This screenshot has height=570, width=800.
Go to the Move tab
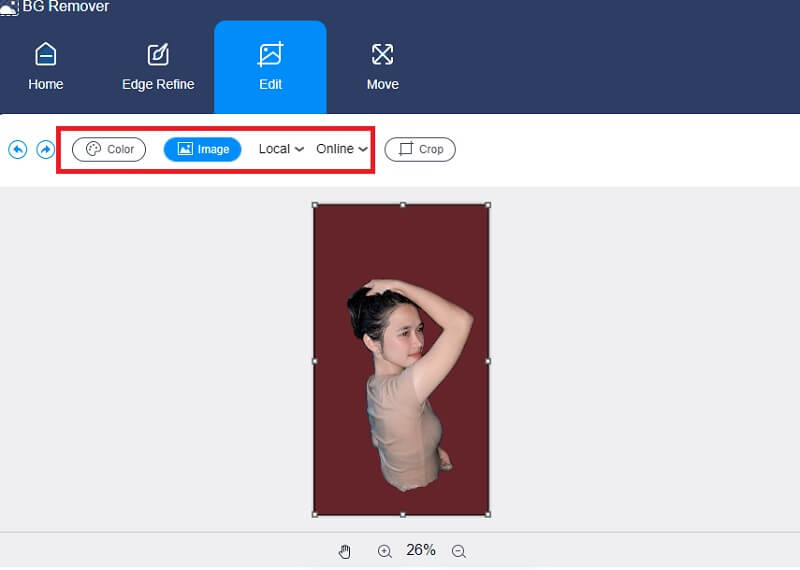[x=382, y=67]
